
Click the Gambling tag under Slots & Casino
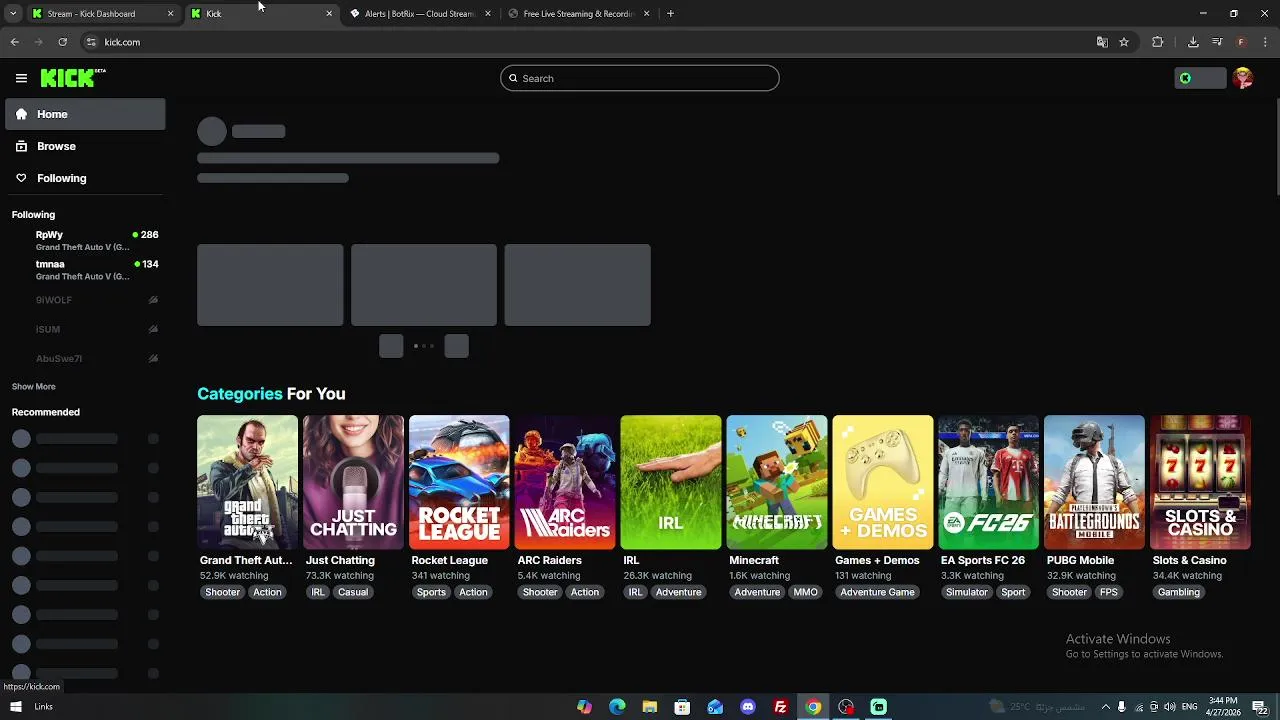pyautogui.click(x=1179, y=592)
